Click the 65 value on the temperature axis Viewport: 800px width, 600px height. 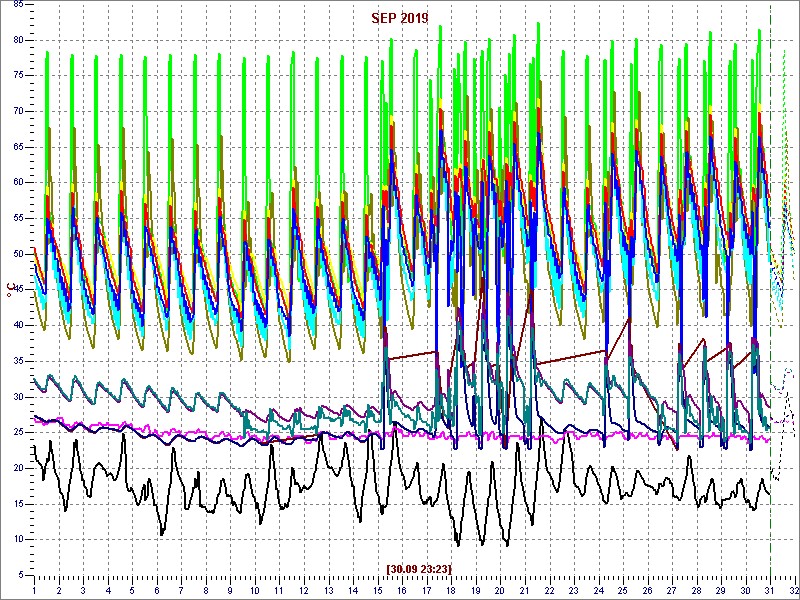[17, 147]
